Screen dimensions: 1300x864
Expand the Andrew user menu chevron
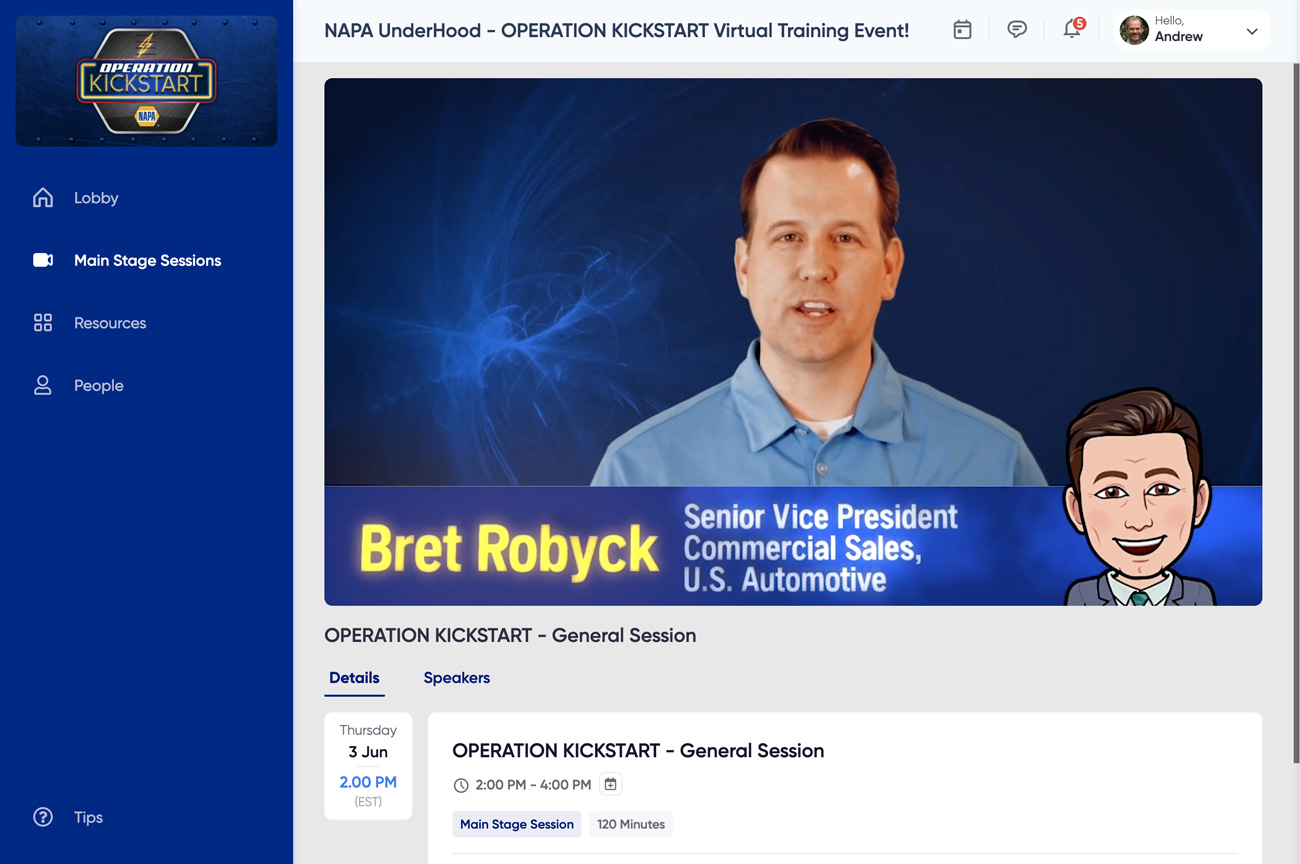coord(1251,31)
